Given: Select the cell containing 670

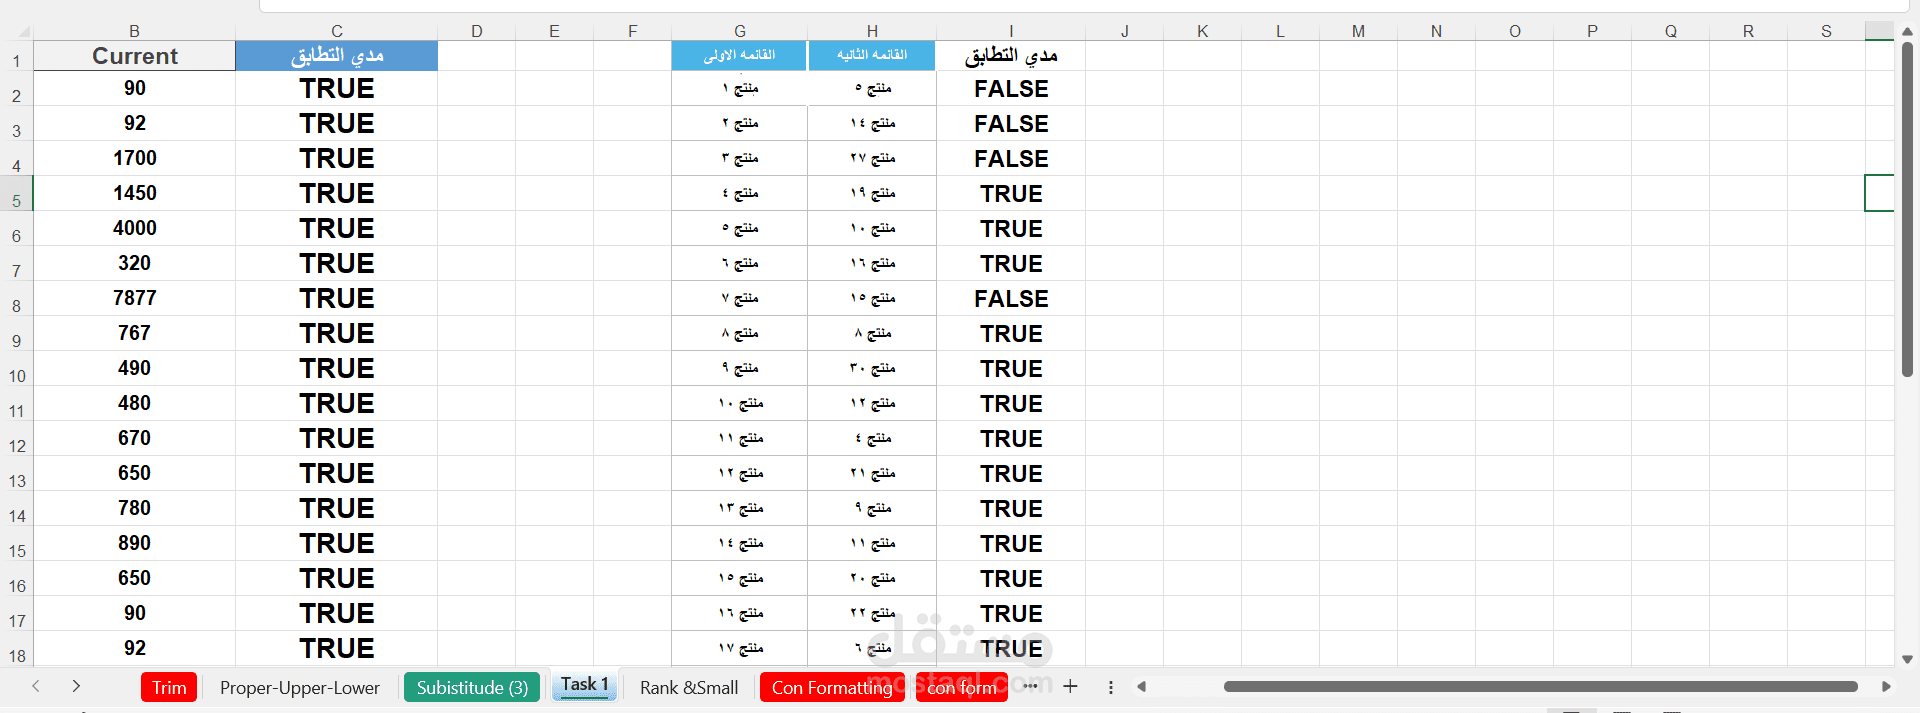Looking at the screenshot, I should point(135,438).
